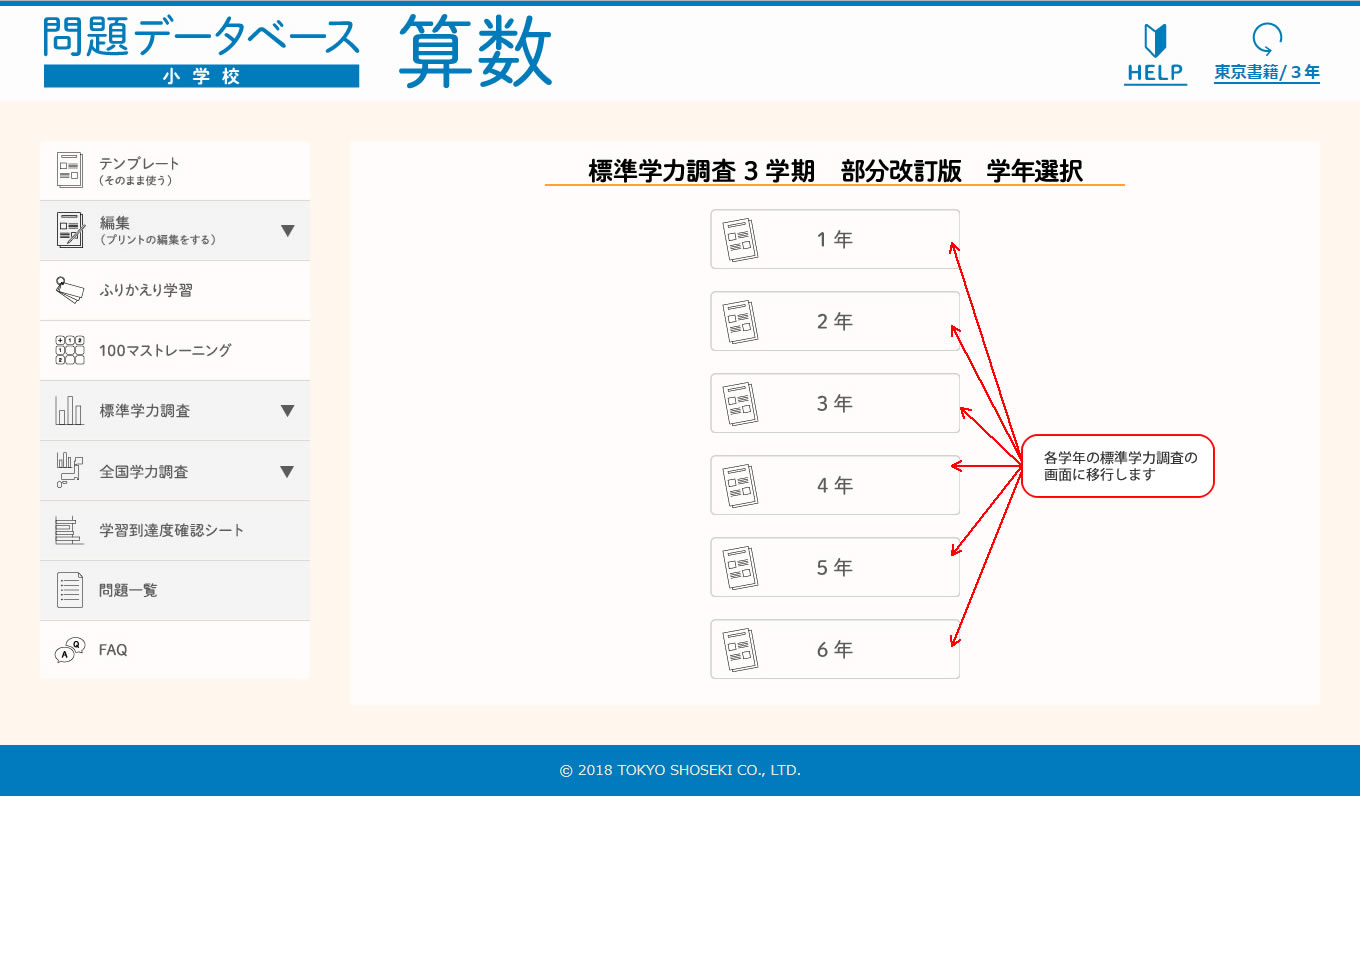Click the HELP beginner-mark icon
The width and height of the screenshot is (1360, 964).
point(1155,40)
